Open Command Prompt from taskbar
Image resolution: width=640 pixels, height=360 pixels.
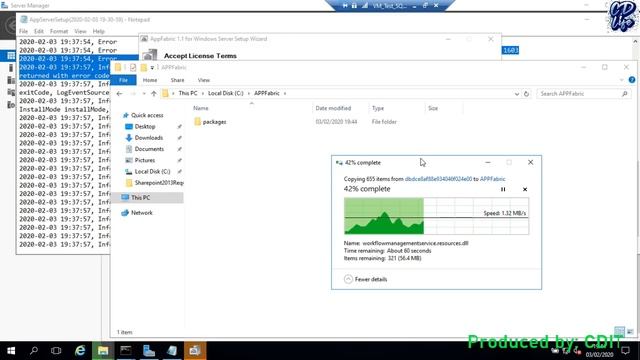click(126, 351)
